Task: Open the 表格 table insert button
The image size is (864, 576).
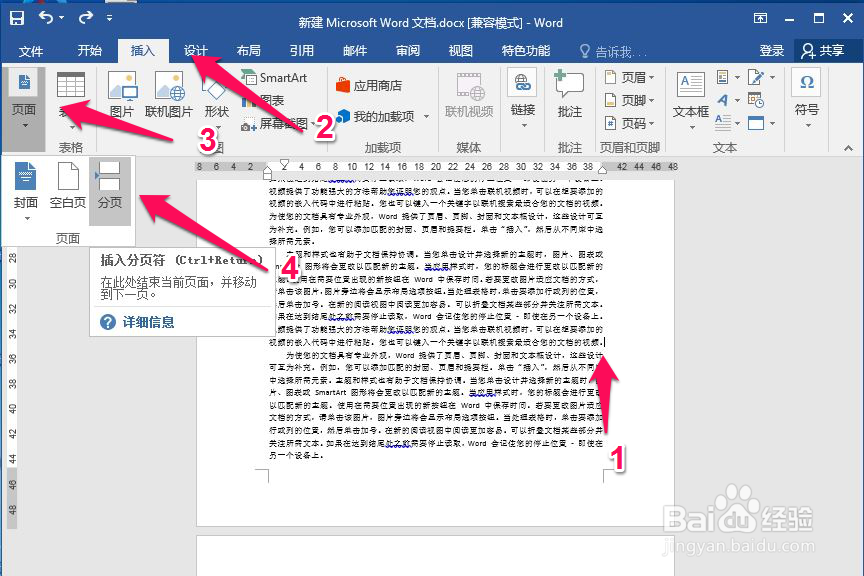Action: (x=71, y=101)
